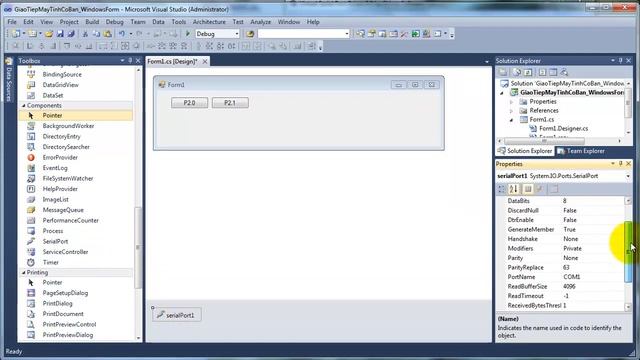The image size is (640, 360).
Task: Open the serialPort1 object selector dropdown
Action: (x=628, y=176)
